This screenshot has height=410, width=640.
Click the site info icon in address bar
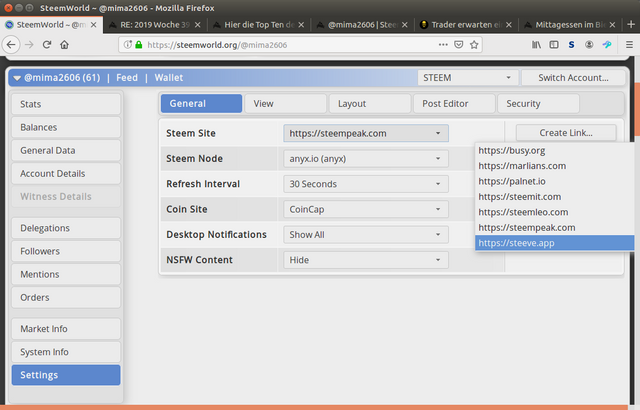[127, 45]
